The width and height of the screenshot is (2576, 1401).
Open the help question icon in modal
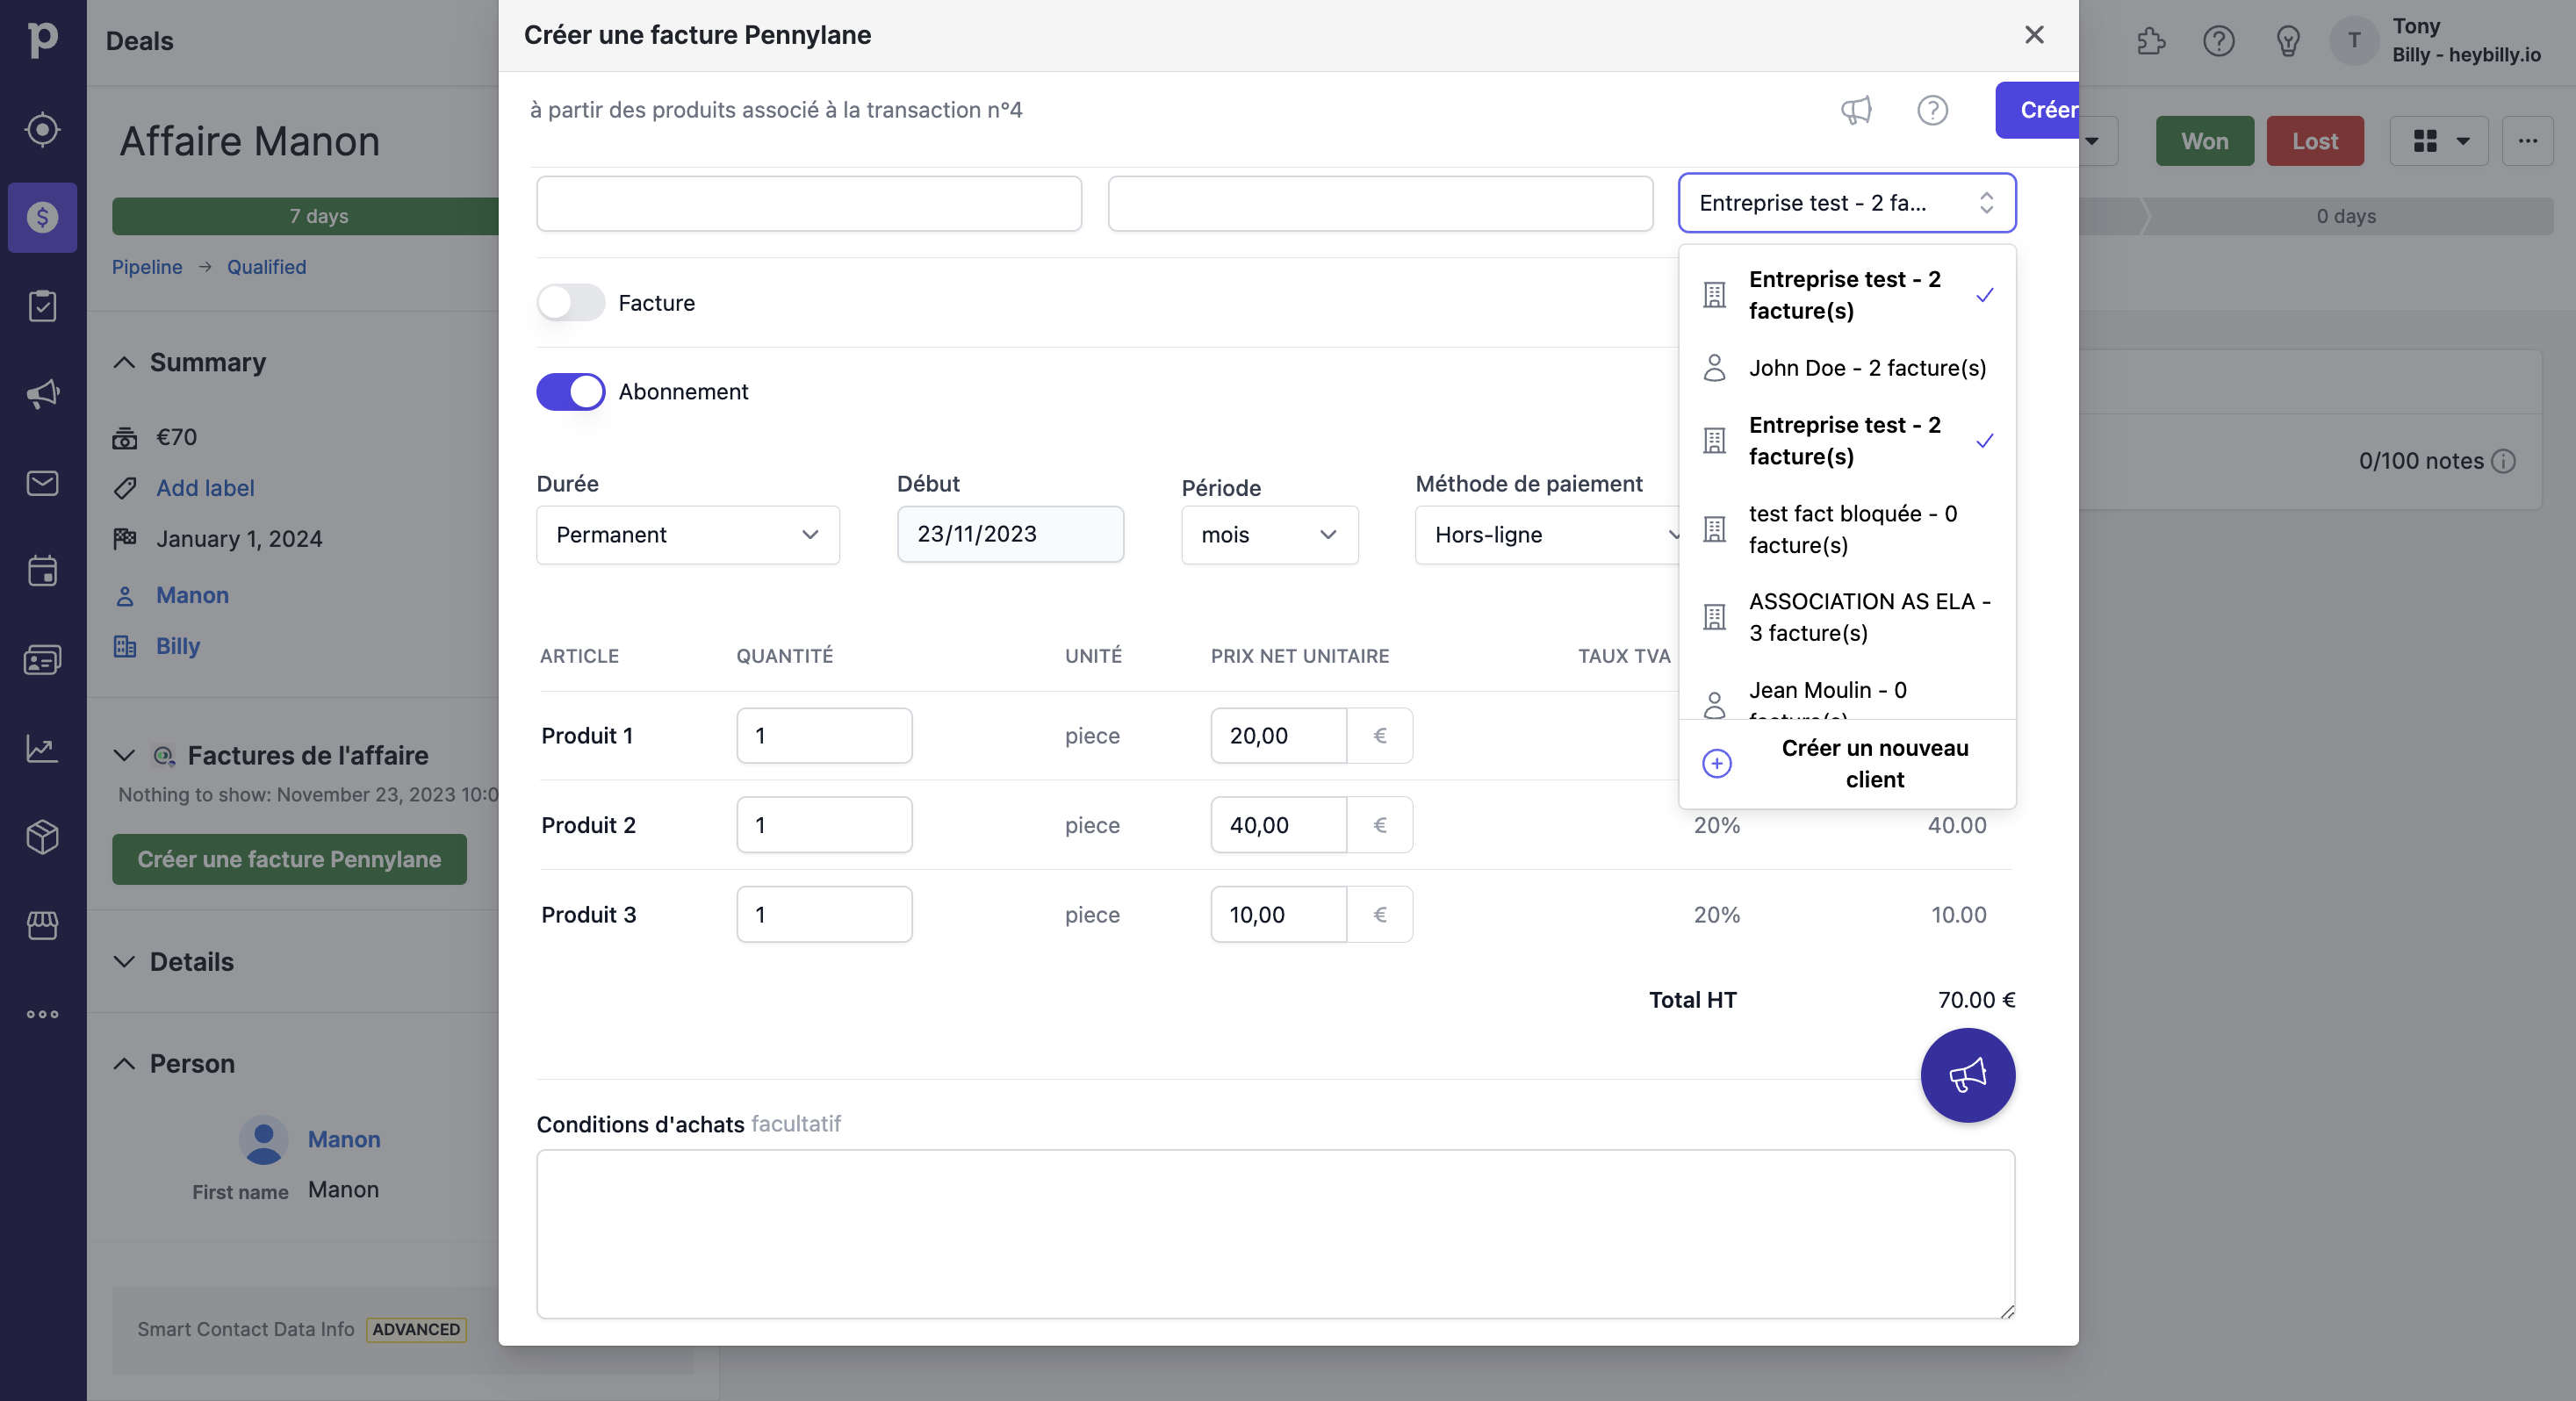(1932, 110)
